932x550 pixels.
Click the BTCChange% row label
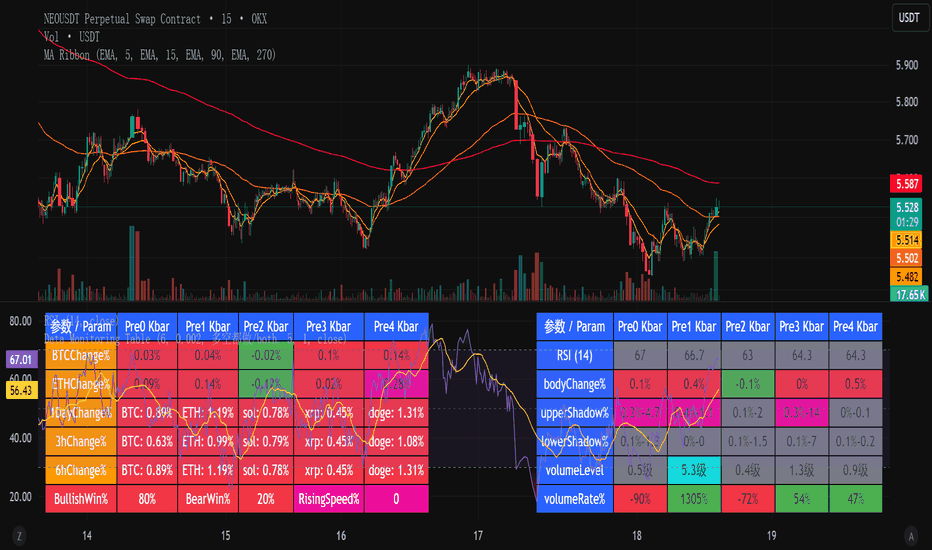tap(81, 356)
